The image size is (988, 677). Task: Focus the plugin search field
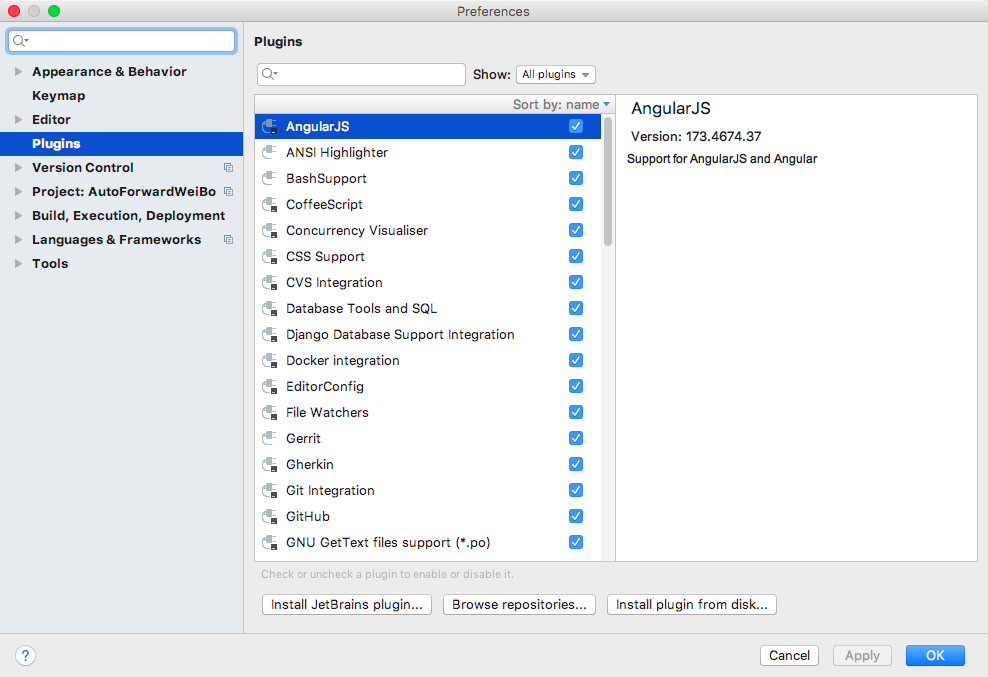pos(361,74)
